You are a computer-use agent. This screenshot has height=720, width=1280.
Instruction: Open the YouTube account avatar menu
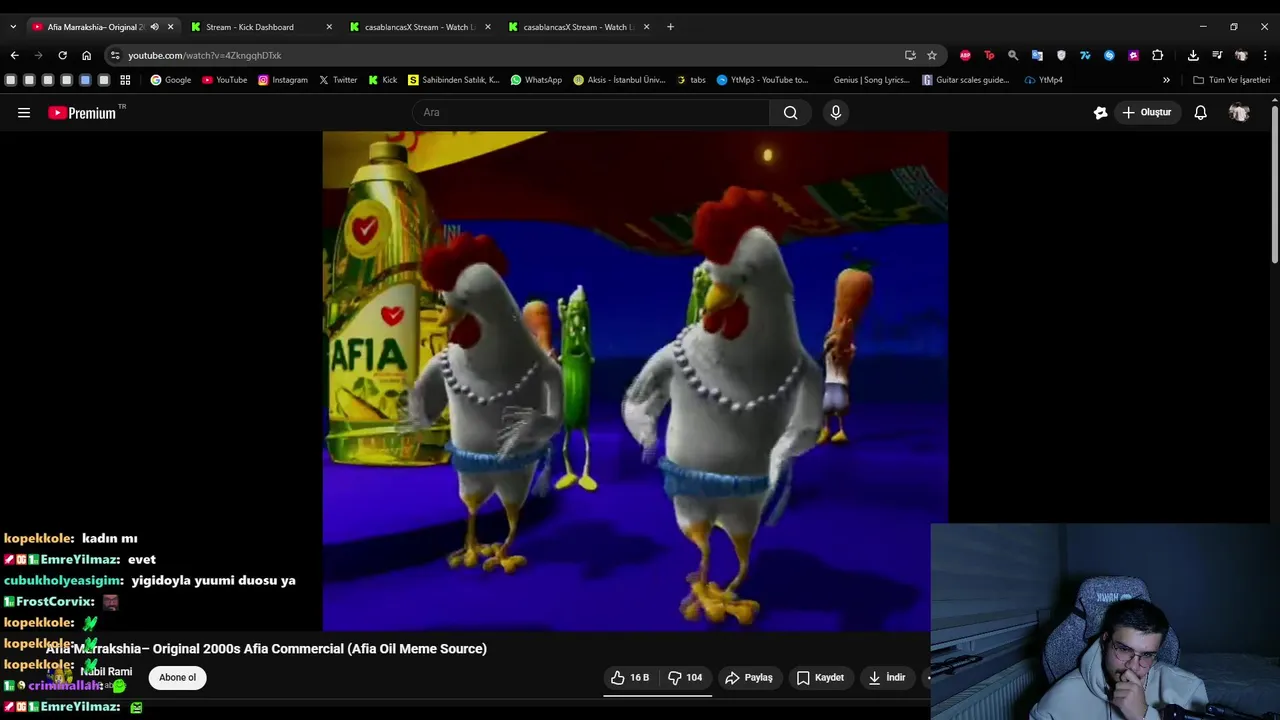coord(1239,113)
